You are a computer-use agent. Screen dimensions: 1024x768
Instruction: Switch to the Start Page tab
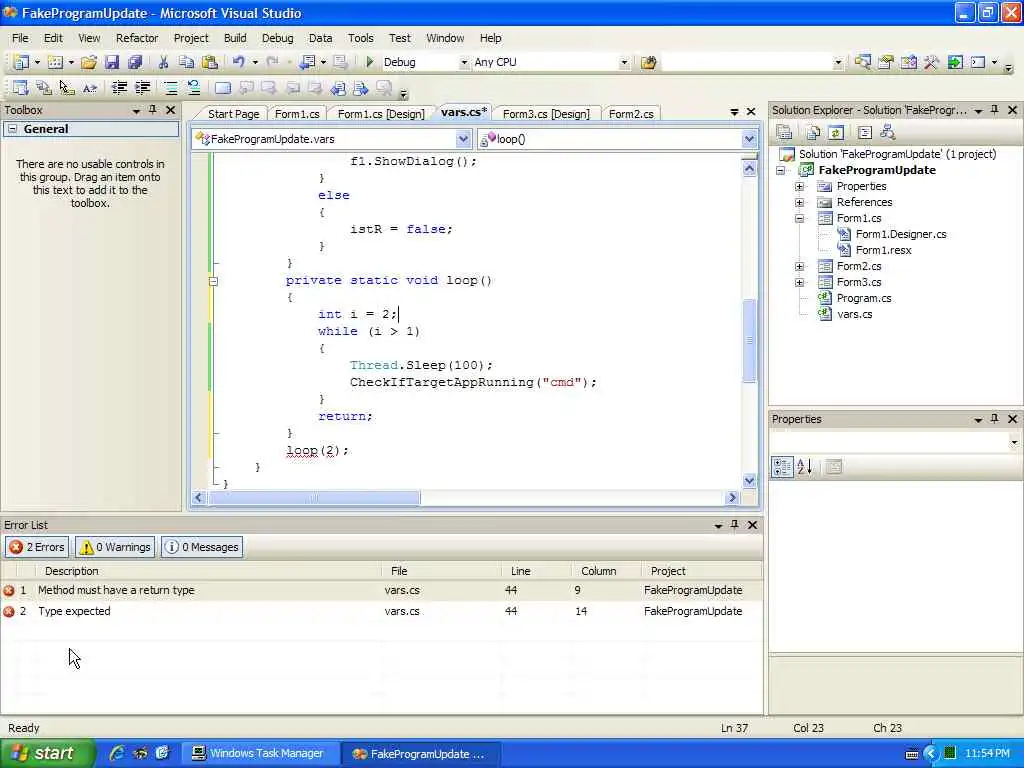click(233, 114)
